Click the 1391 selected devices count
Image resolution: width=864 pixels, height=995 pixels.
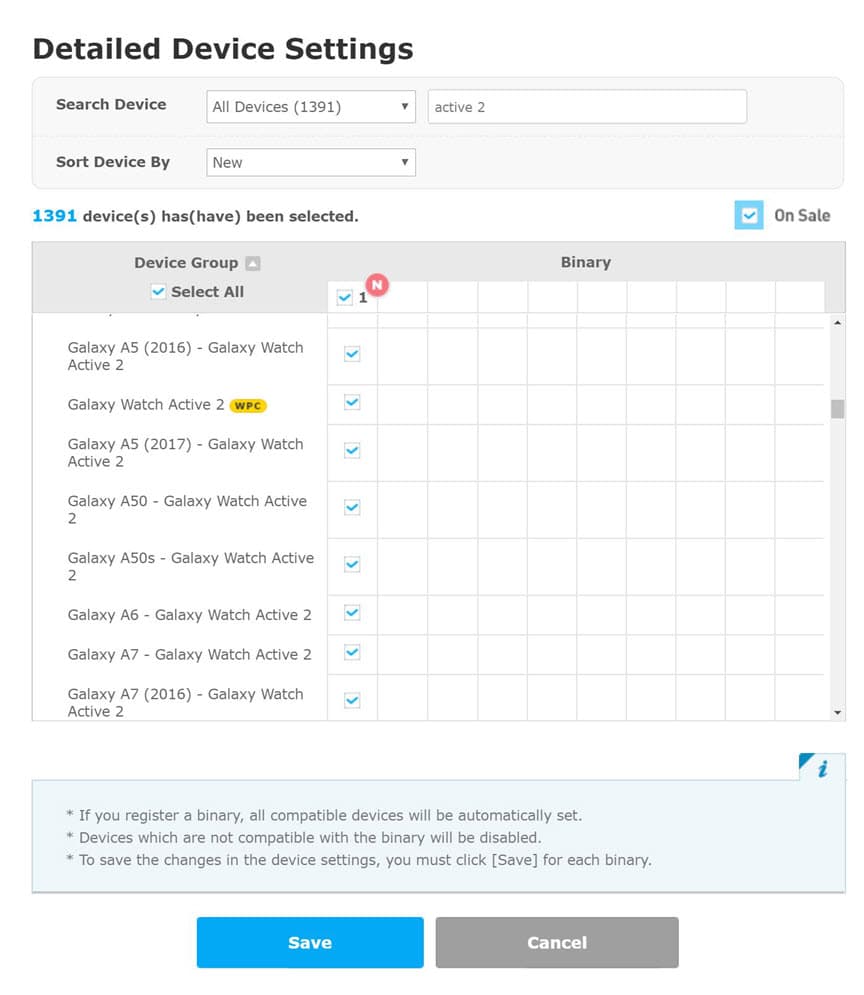[x=55, y=216]
